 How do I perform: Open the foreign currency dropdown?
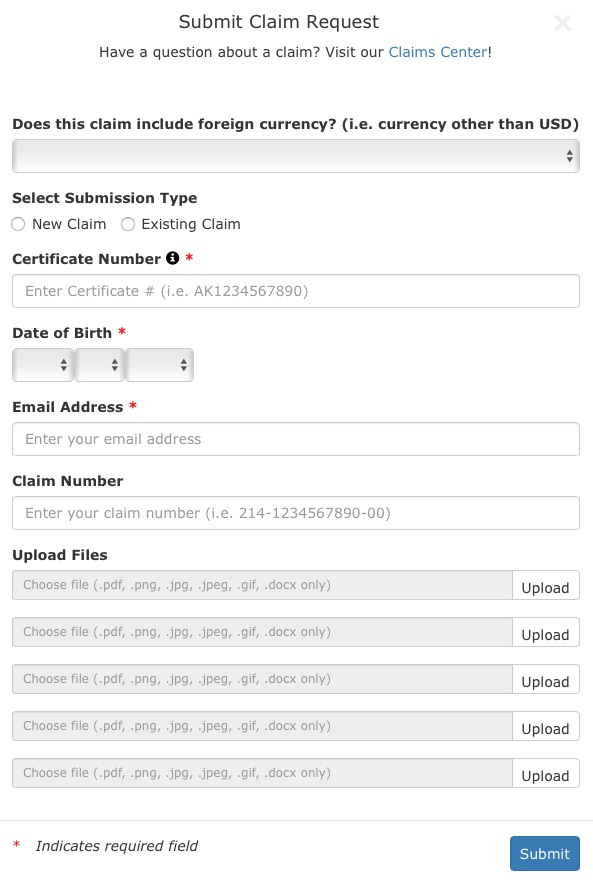(x=296, y=156)
